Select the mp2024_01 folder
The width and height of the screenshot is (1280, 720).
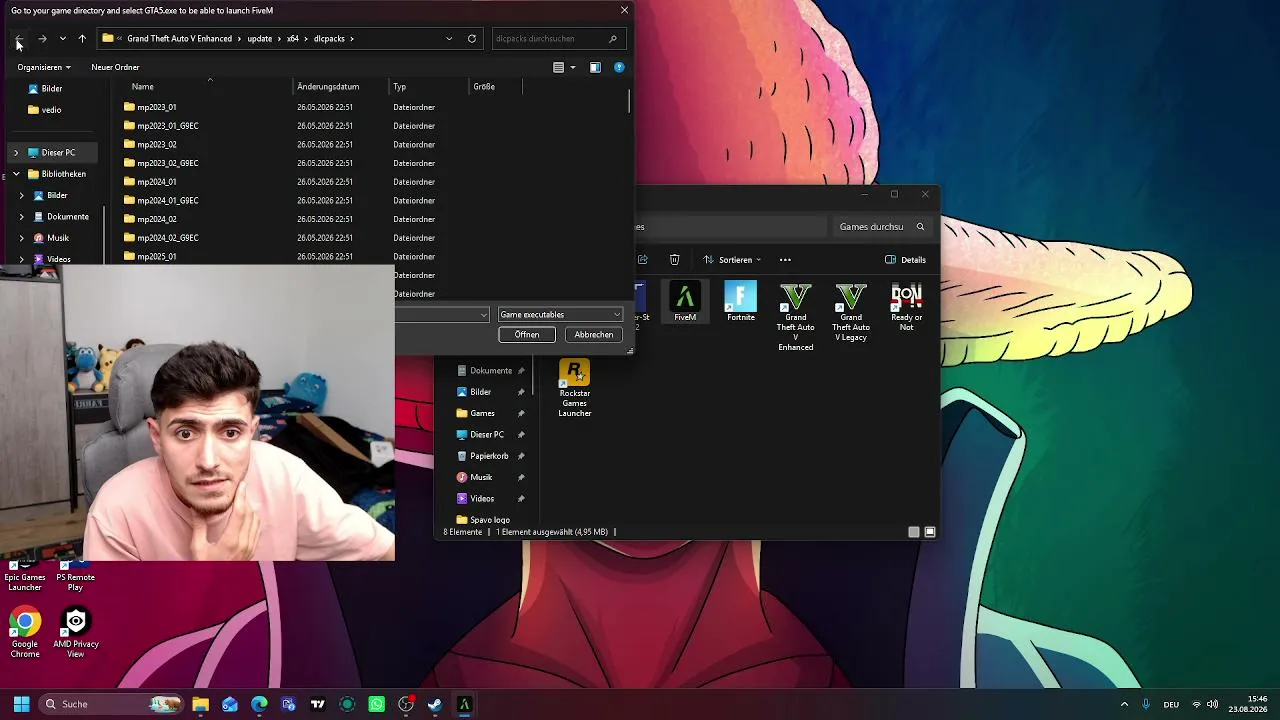[157, 182]
